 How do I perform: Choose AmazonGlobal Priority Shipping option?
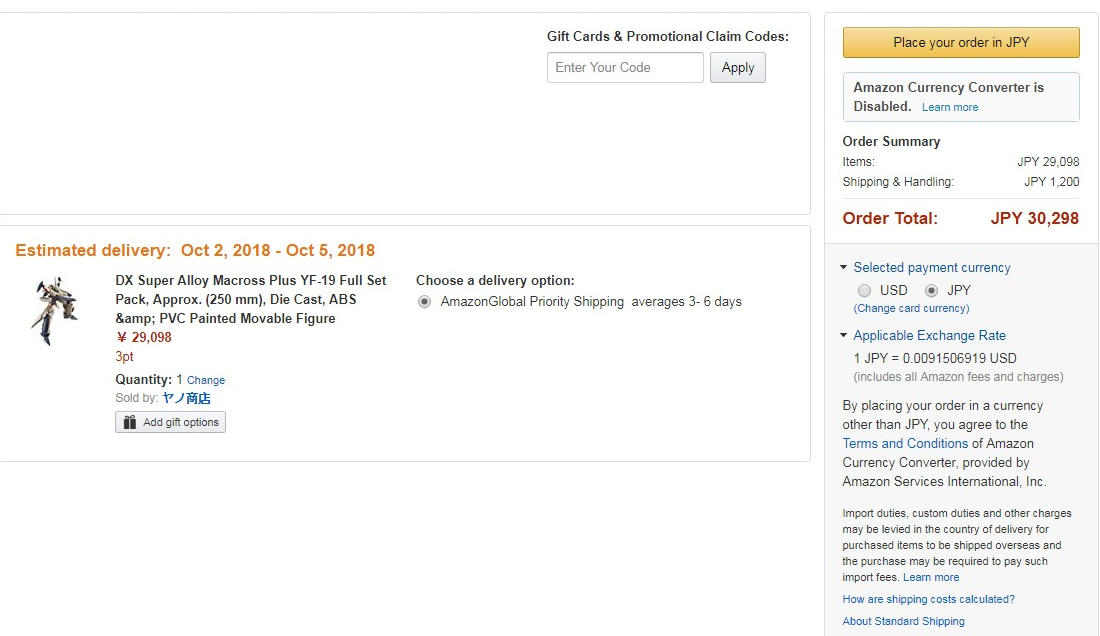[x=424, y=302]
